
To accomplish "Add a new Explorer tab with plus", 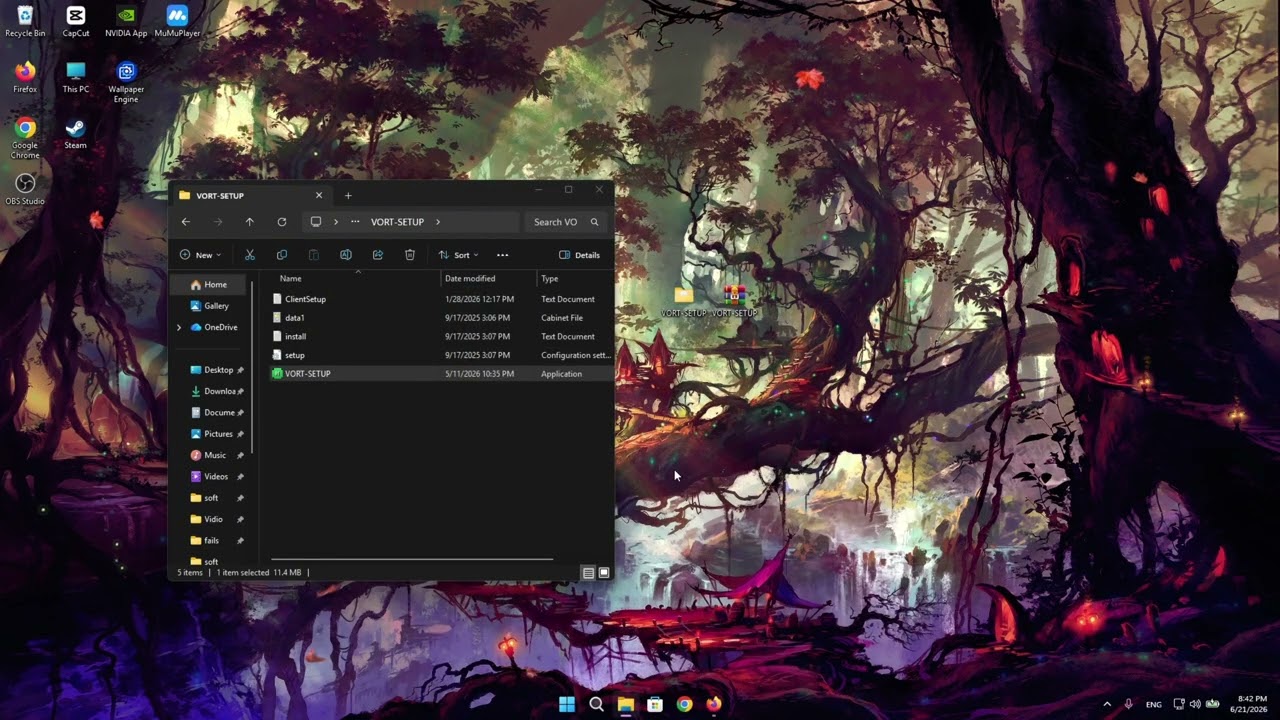I will tap(348, 195).
